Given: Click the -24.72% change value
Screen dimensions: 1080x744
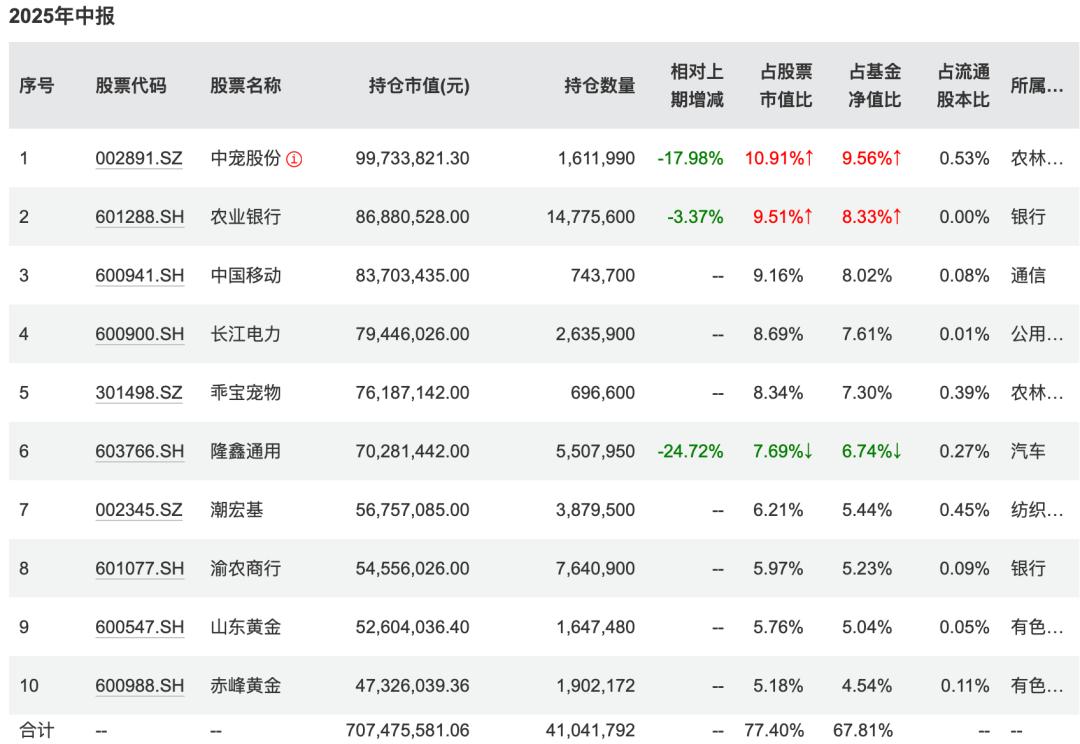Looking at the screenshot, I should 690,451.
